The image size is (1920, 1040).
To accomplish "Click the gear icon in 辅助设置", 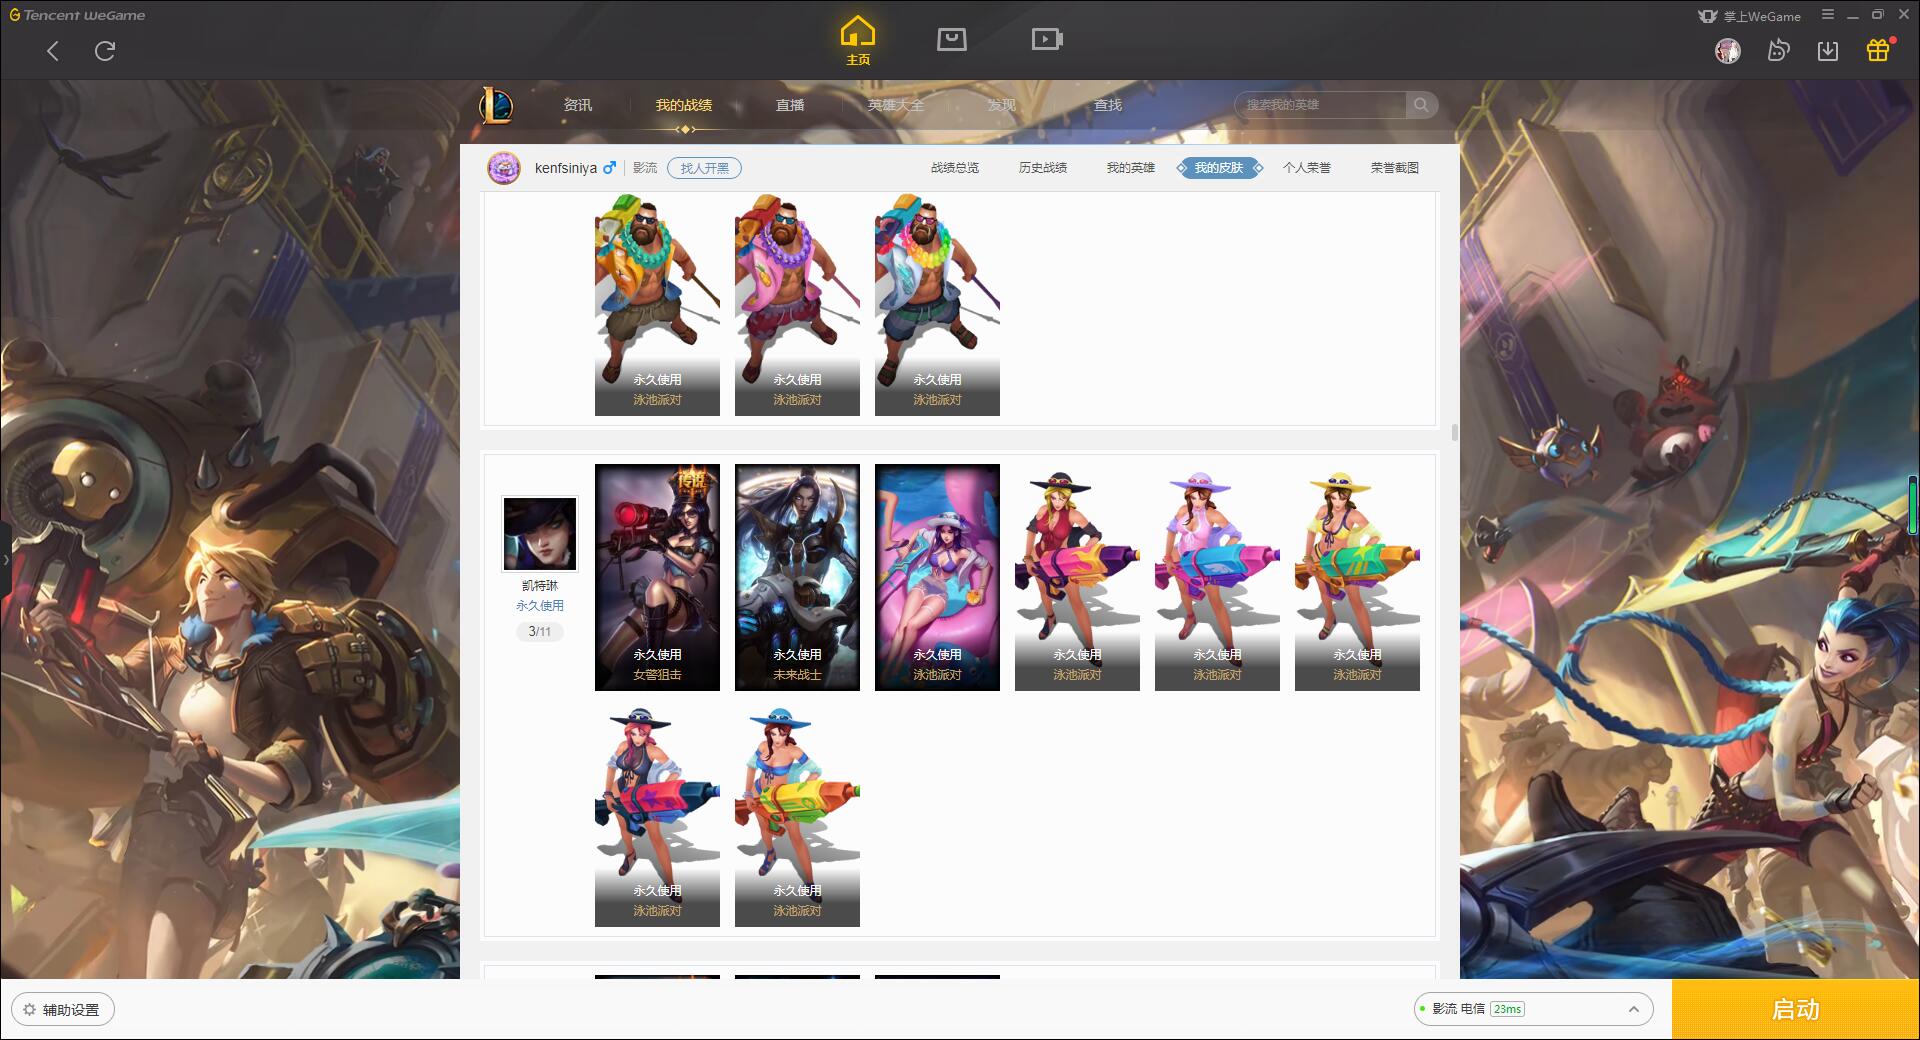I will point(30,1010).
